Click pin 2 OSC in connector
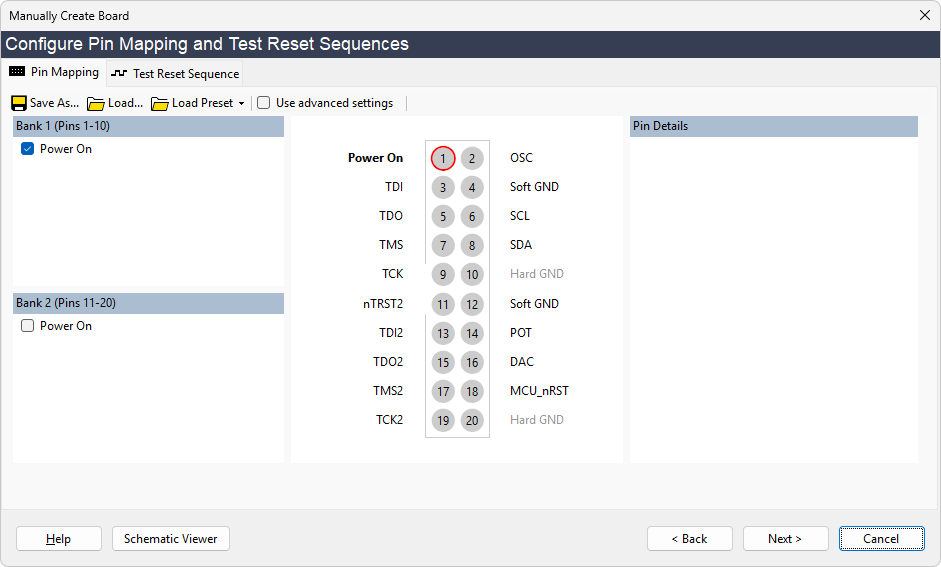This screenshot has height=567, width=941. pos(472,158)
